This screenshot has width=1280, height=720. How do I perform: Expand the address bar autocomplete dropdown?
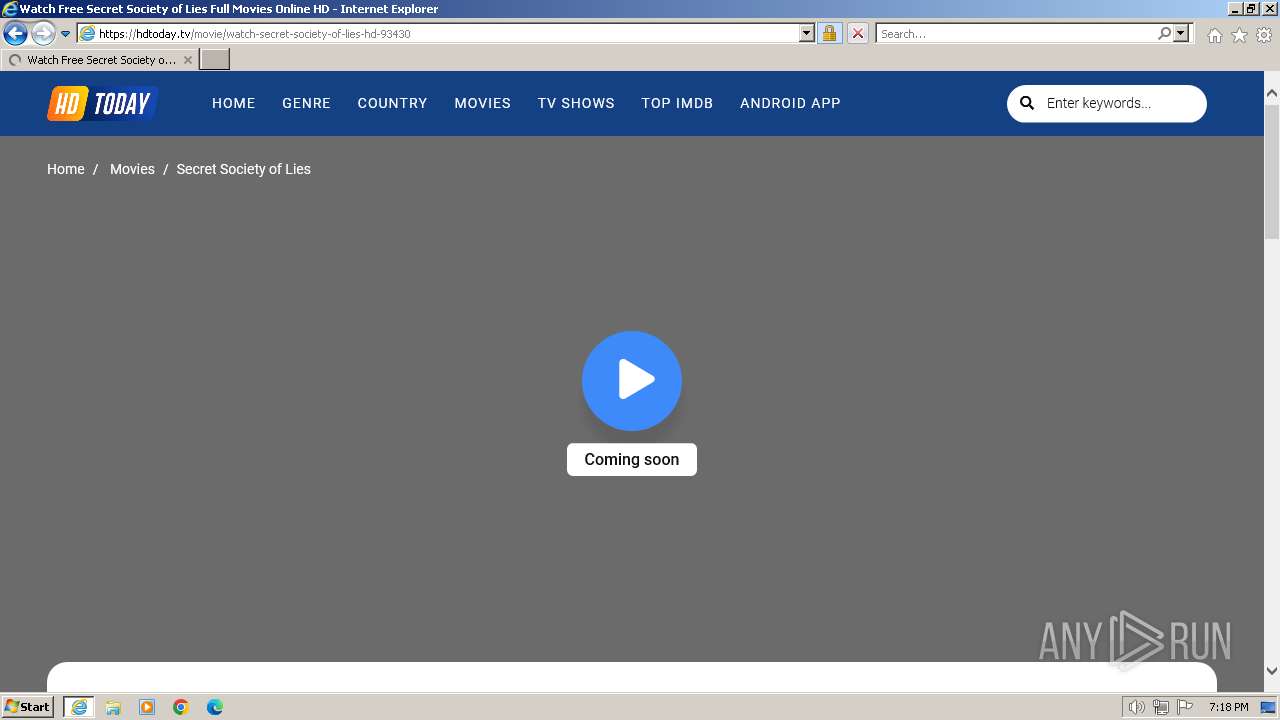(807, 33)
